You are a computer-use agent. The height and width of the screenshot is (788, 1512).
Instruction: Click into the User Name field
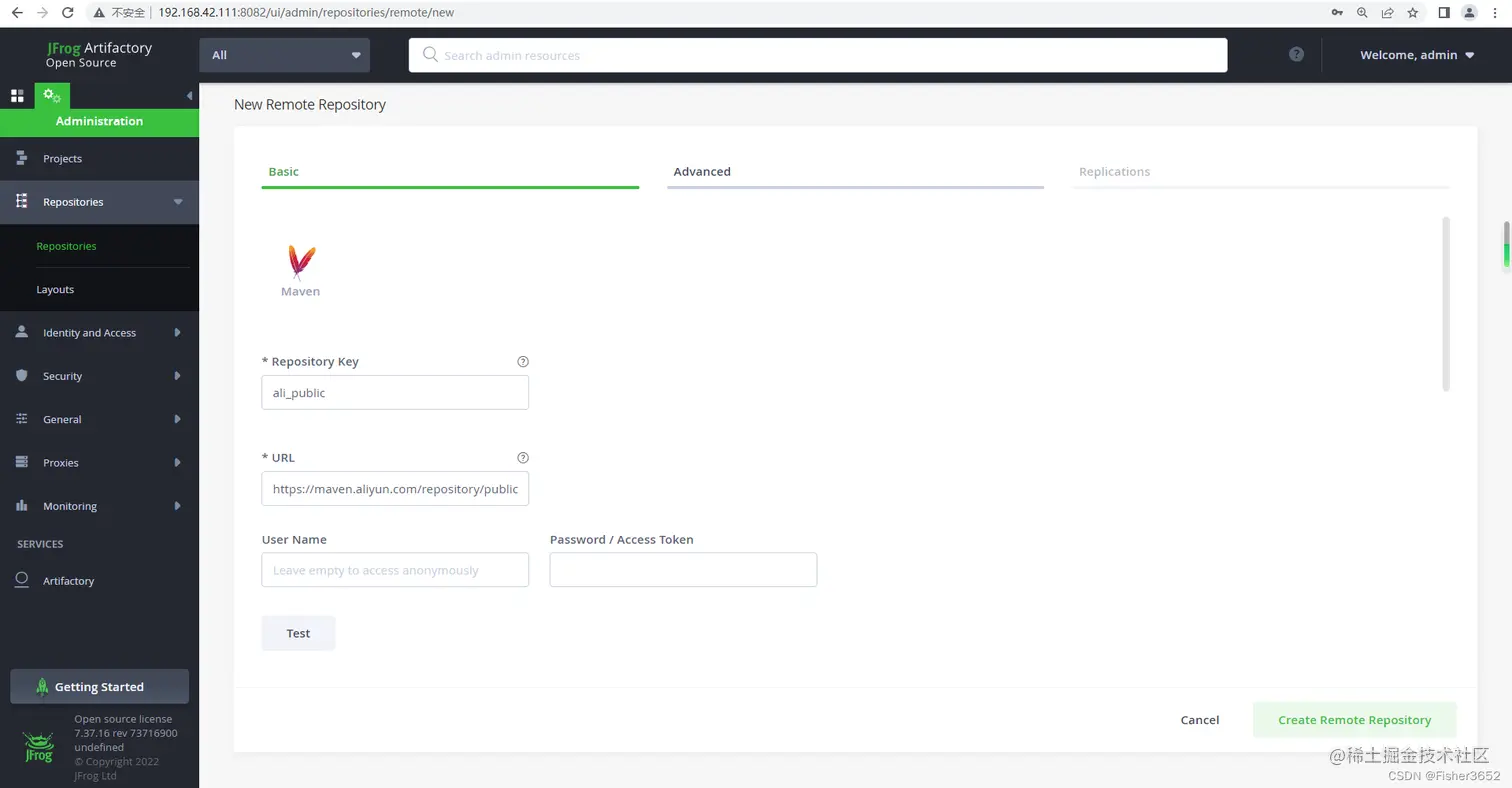coord(395,570)
